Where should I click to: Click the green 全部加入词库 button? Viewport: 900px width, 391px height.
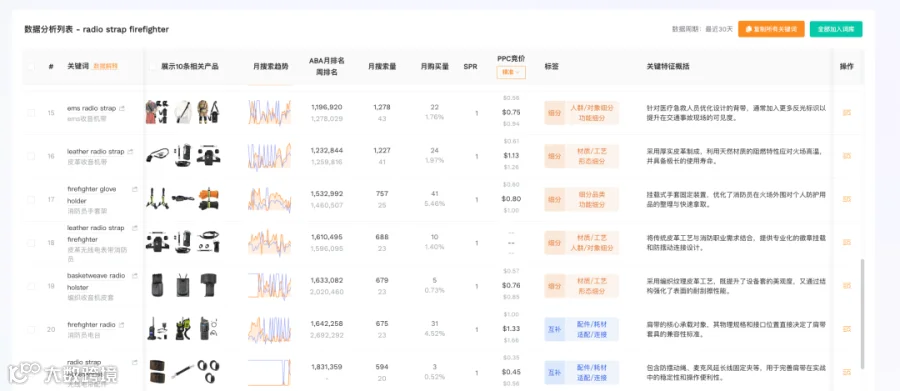[x=836, y=29]
